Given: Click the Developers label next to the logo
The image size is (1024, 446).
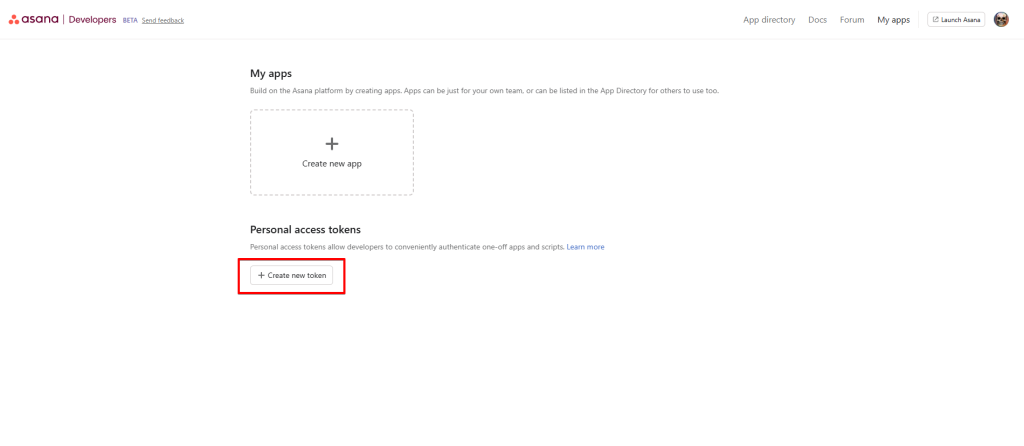Looking at the screenshot, I should tap(92, 20).
